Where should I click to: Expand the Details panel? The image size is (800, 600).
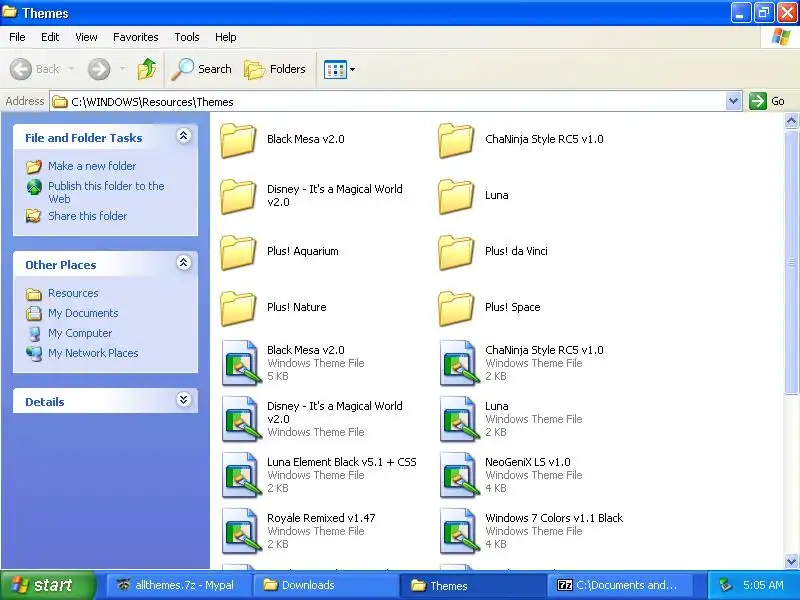(184, 399)
